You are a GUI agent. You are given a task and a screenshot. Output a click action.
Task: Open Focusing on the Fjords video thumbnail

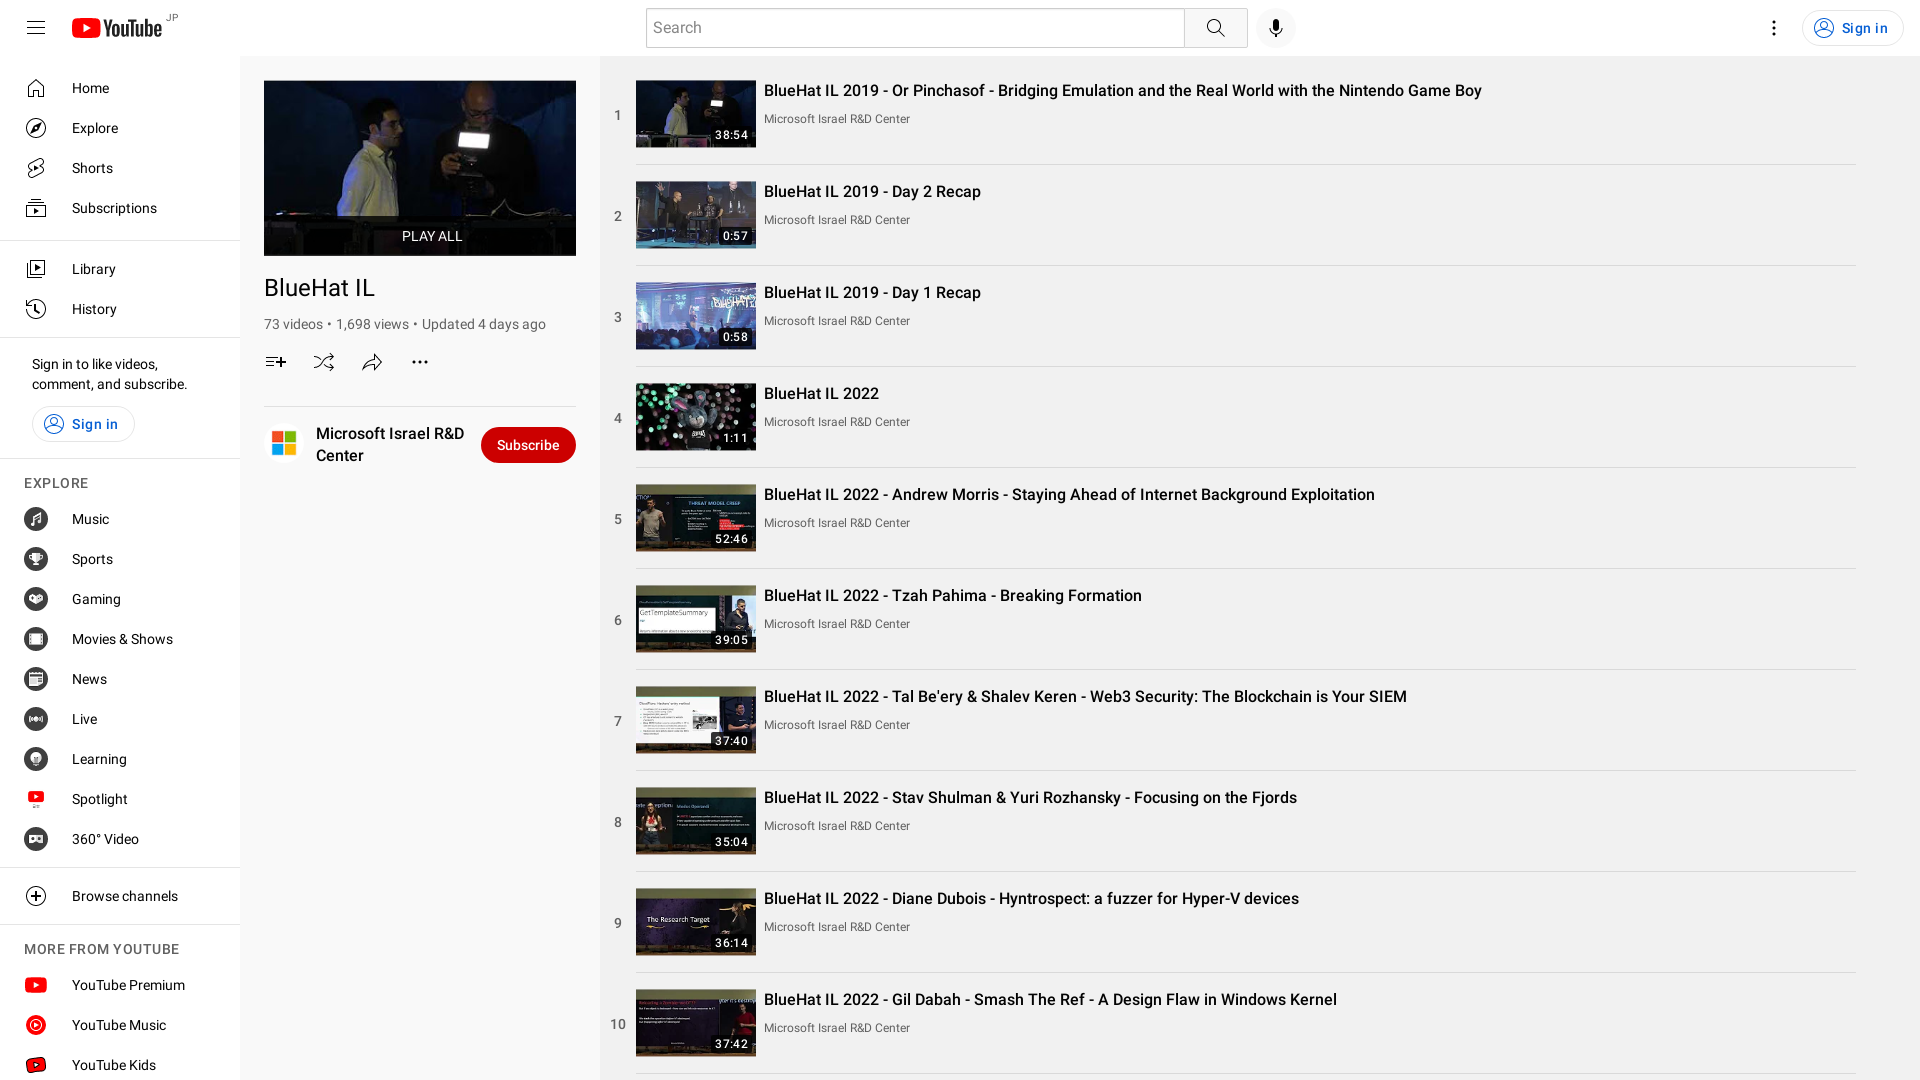(x=696, y=821)
